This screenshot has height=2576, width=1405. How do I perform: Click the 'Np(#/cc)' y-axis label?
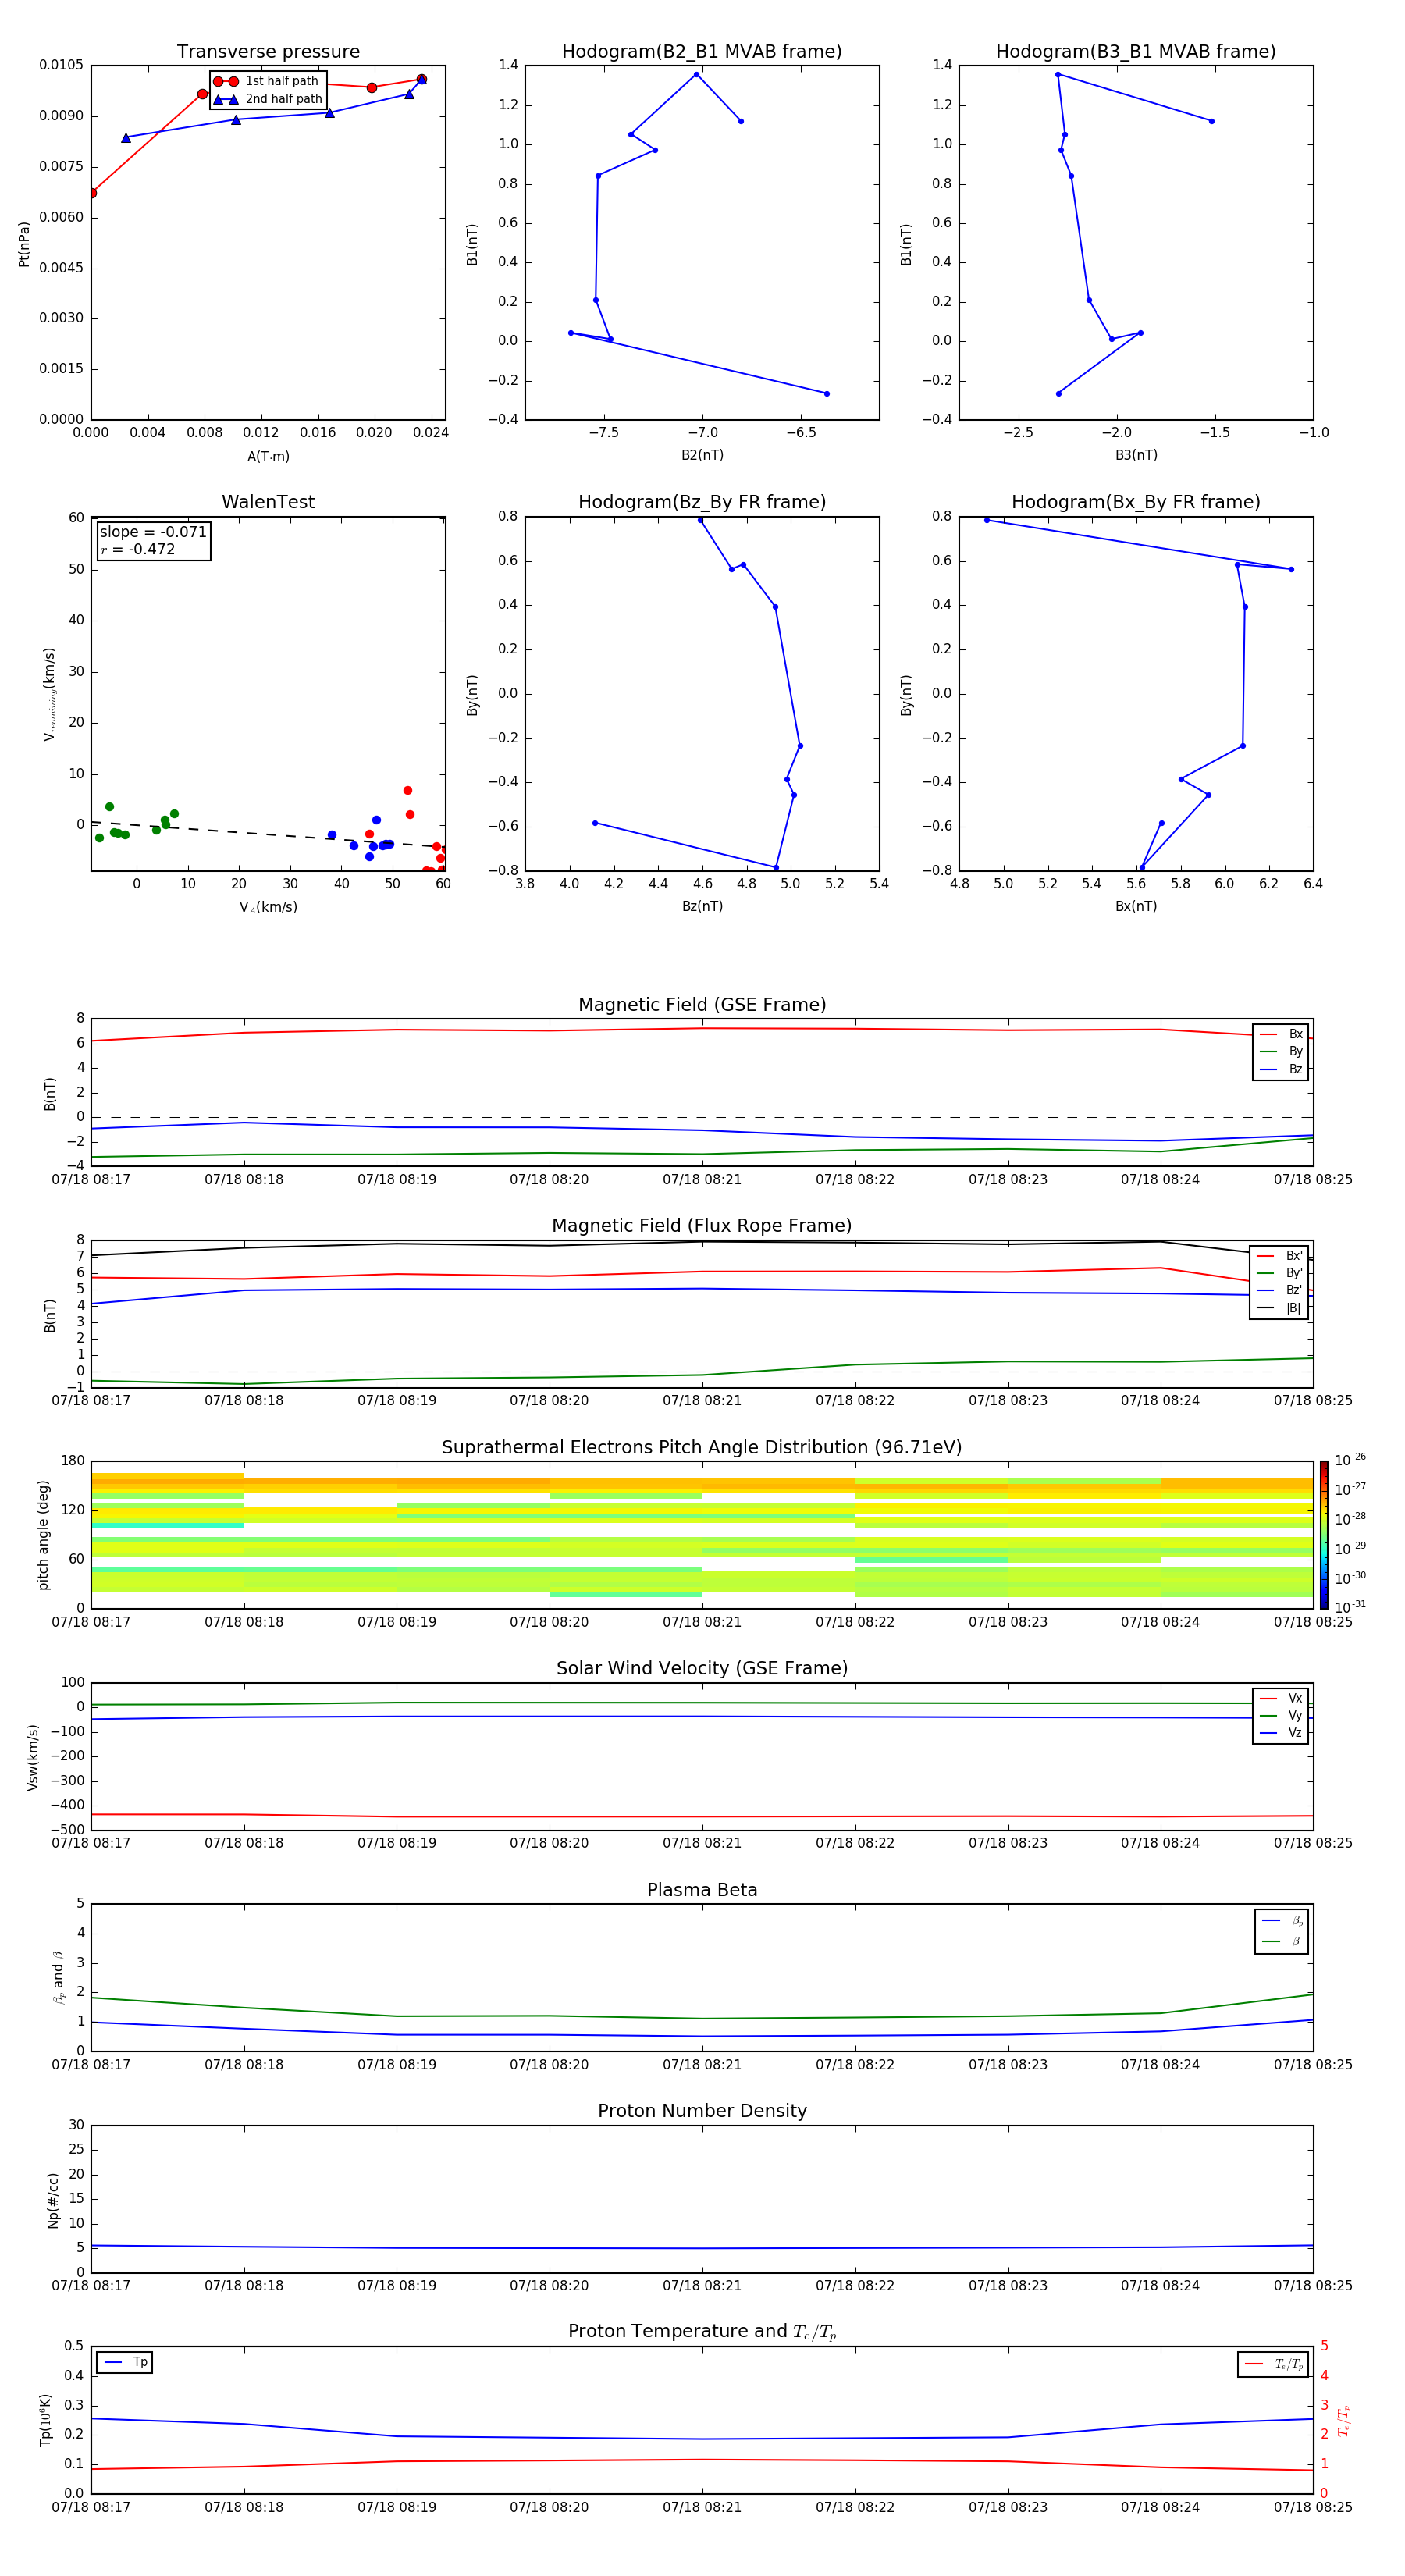click(x=53, y=2199)
